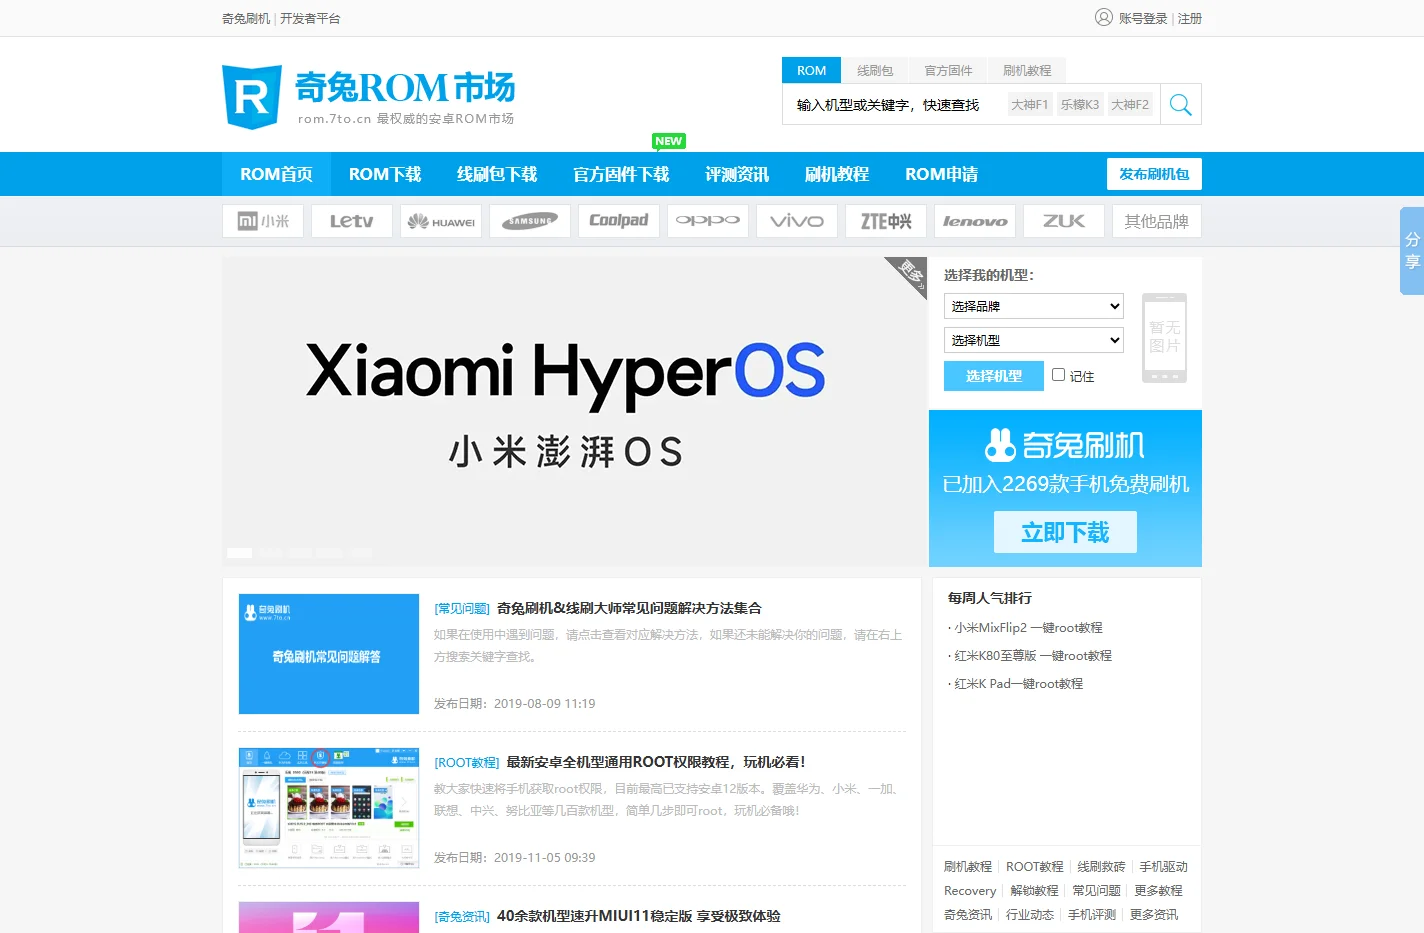The height and width of the screenshot is (933, 1424).
Task: Open article 奇兔刷机&线刷大师常见问题解决方法集合
Action: [629, 608]
